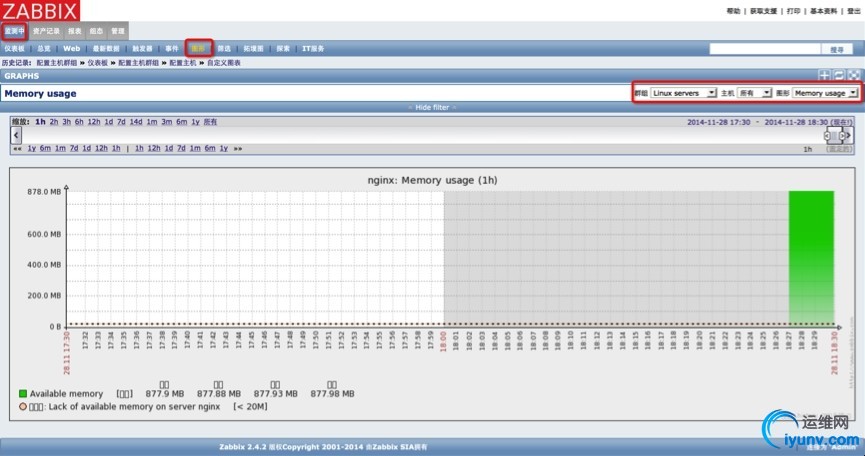Click Lack of available memory trigger text
Screen dimensions: 865x456
click(x=134, y=406)
